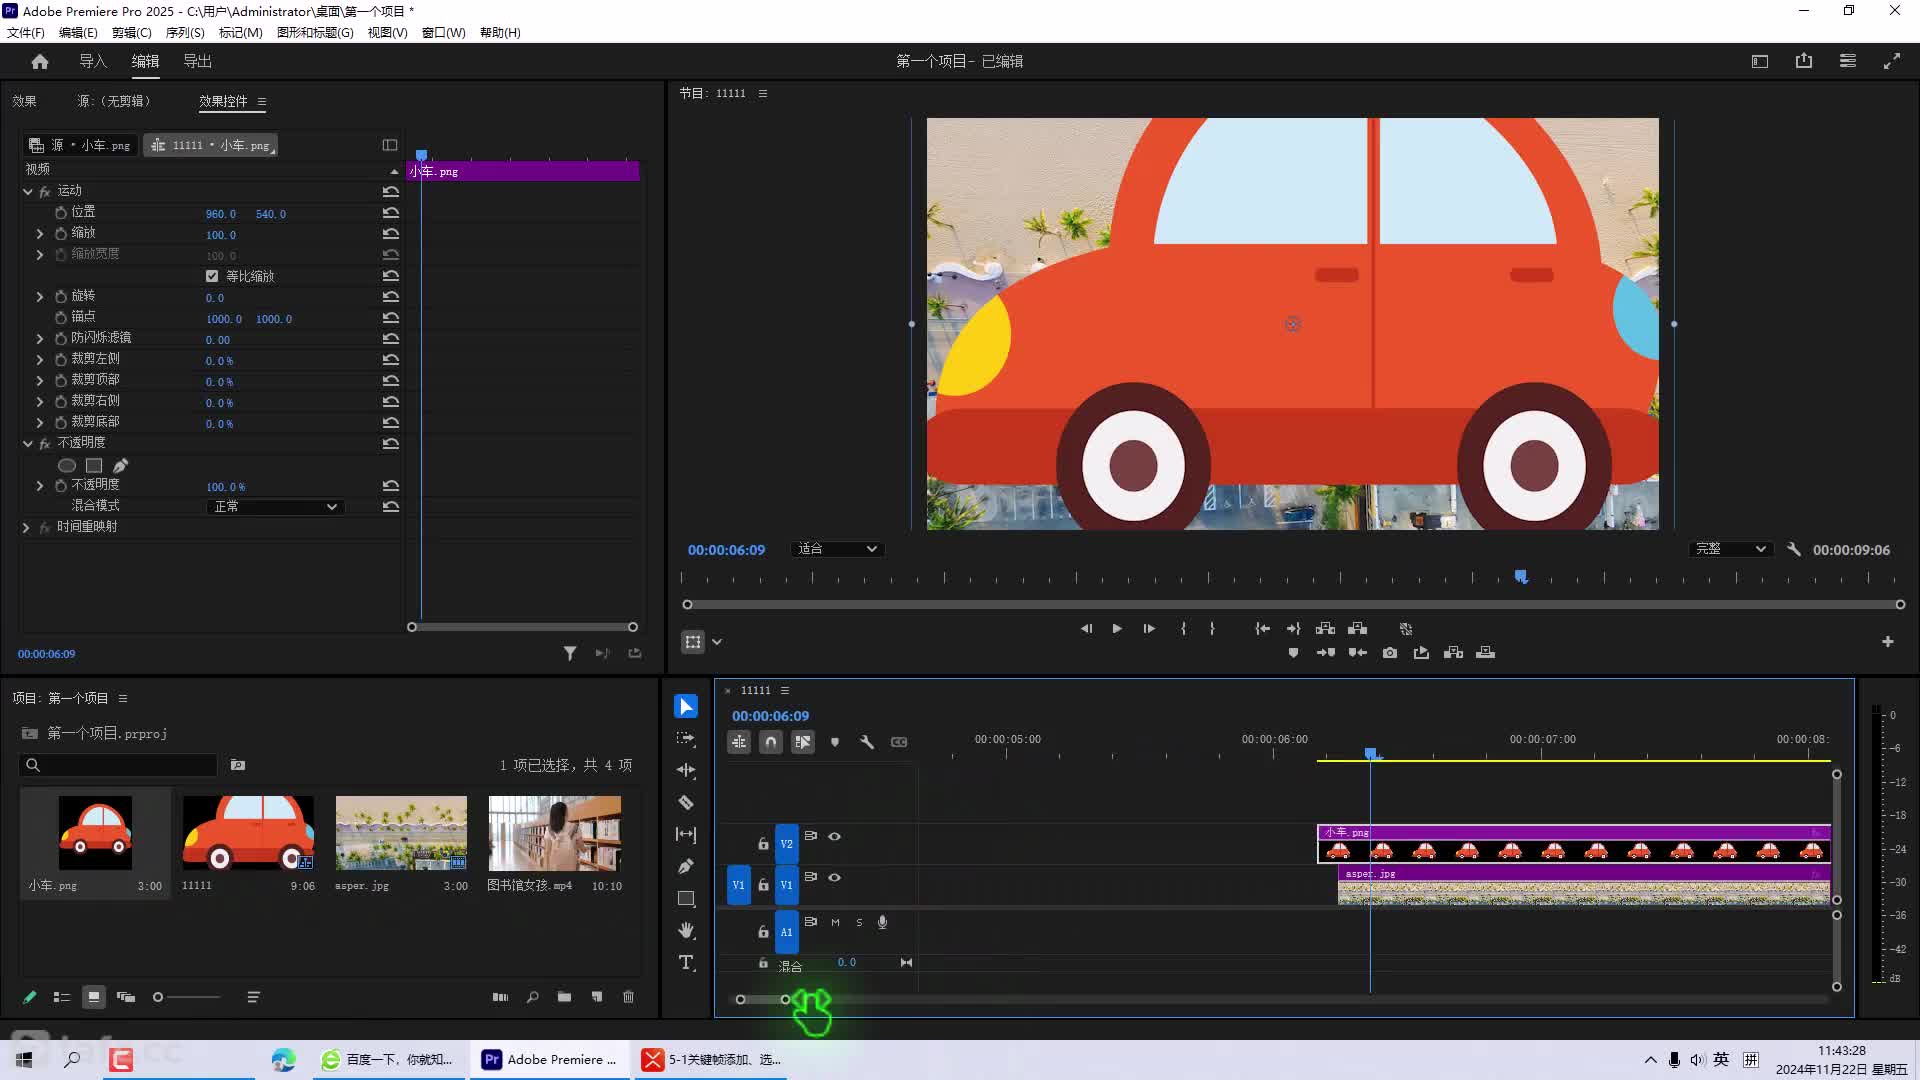Image resolution: width=1920 pixels, height=1080 pixels.
Task: Create 4-point polygon mask
Action: [x=94, y=466]
